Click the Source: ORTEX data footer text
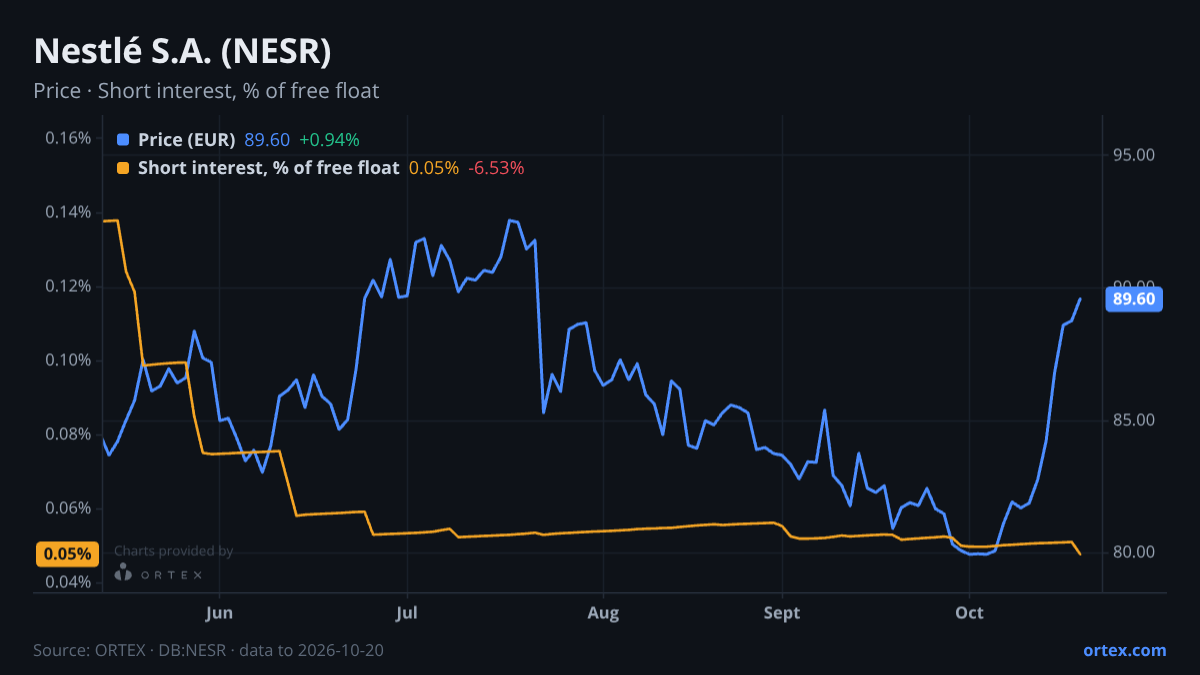 (209, 650)
